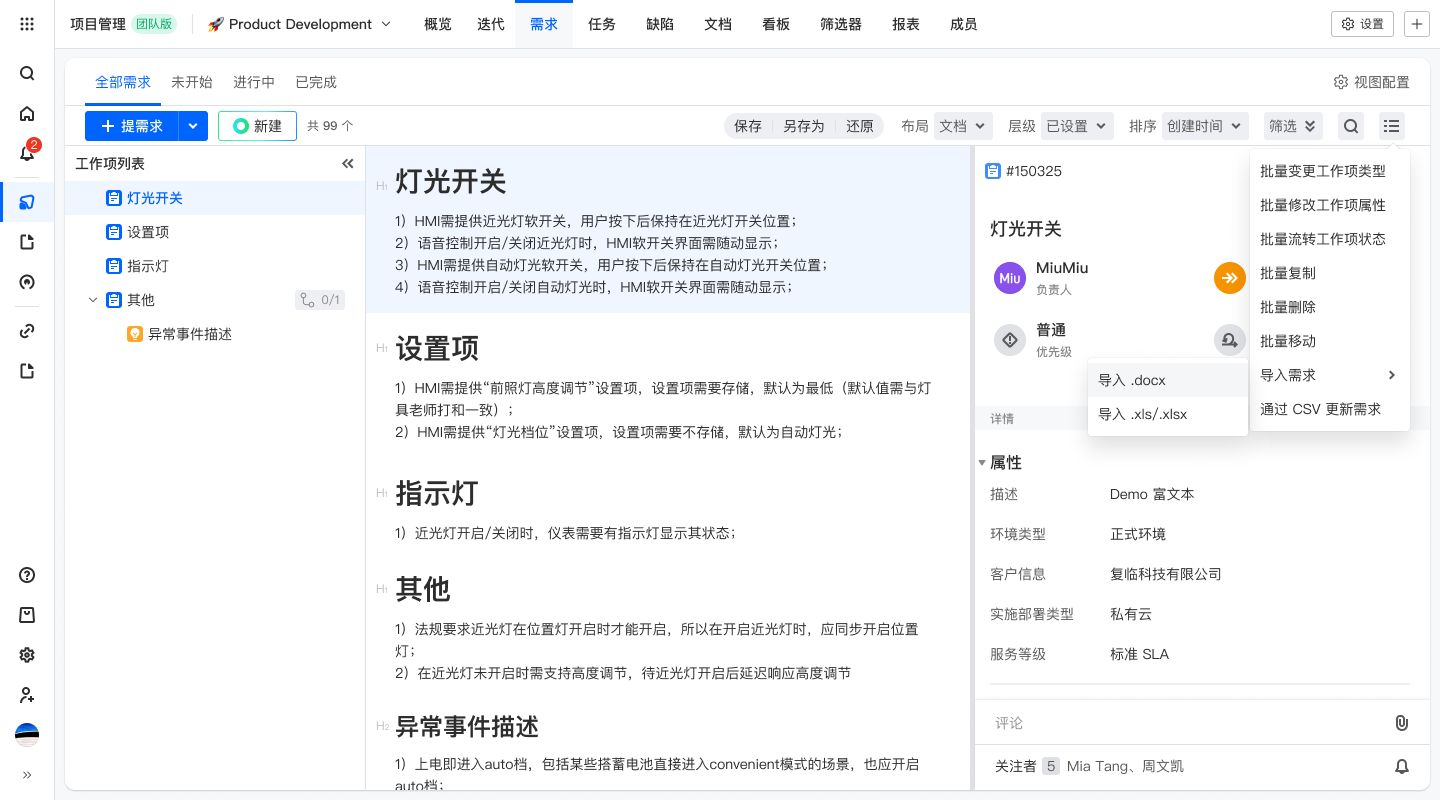Open 视图配置 settings
Viewport: 1440px width, 800px height.
pos(1372,82)
